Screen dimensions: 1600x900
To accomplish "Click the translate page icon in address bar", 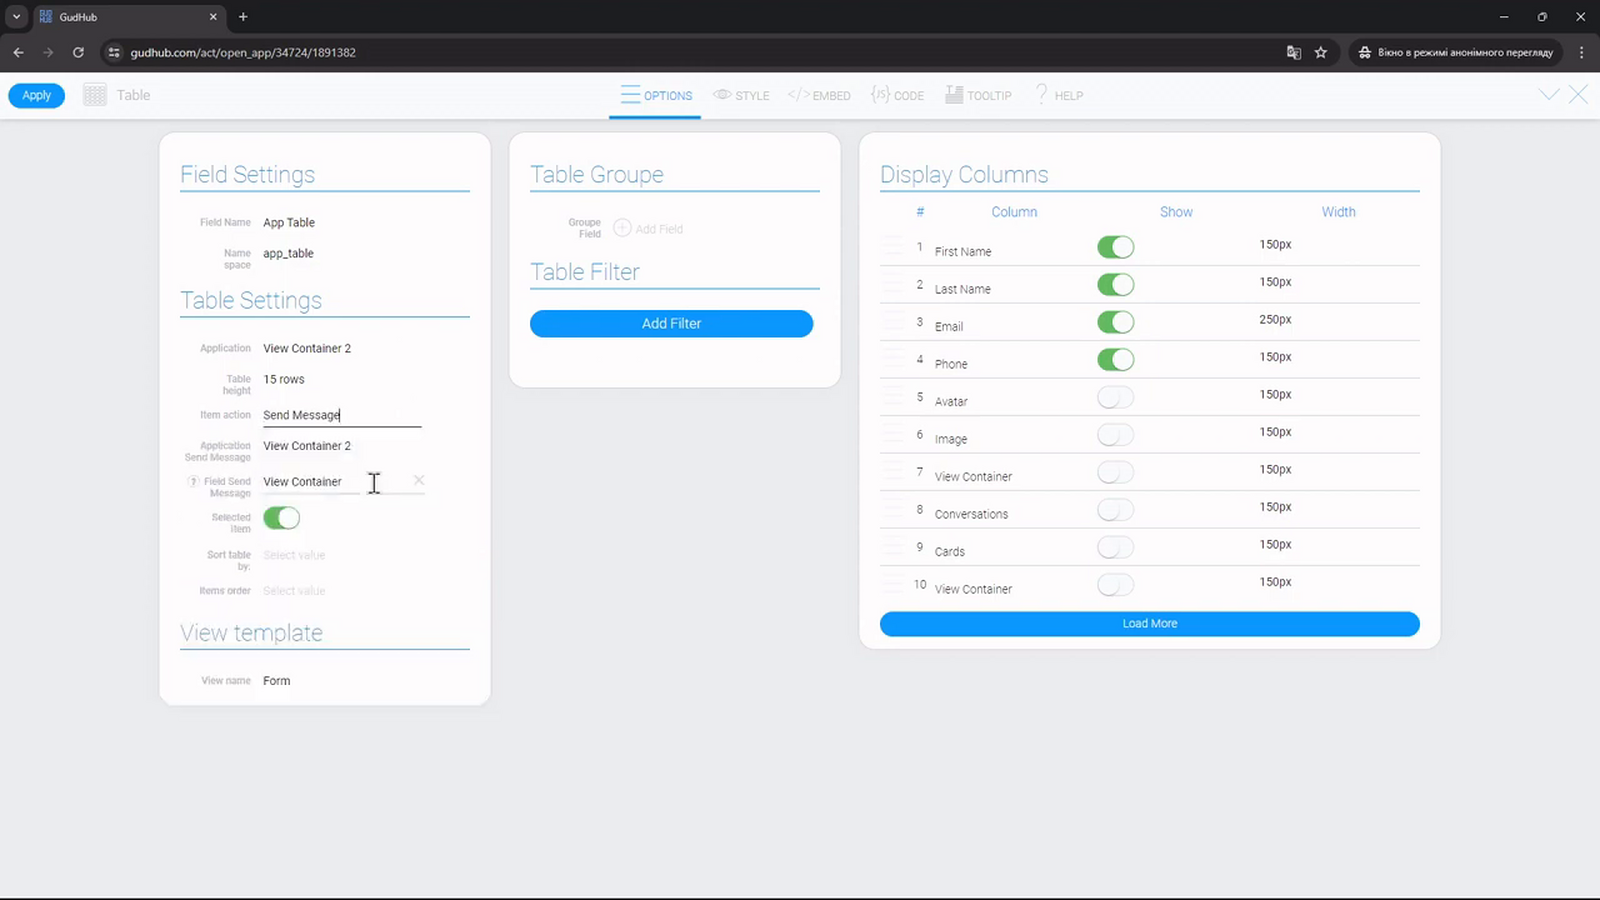I will click(x=1294, y=52).
